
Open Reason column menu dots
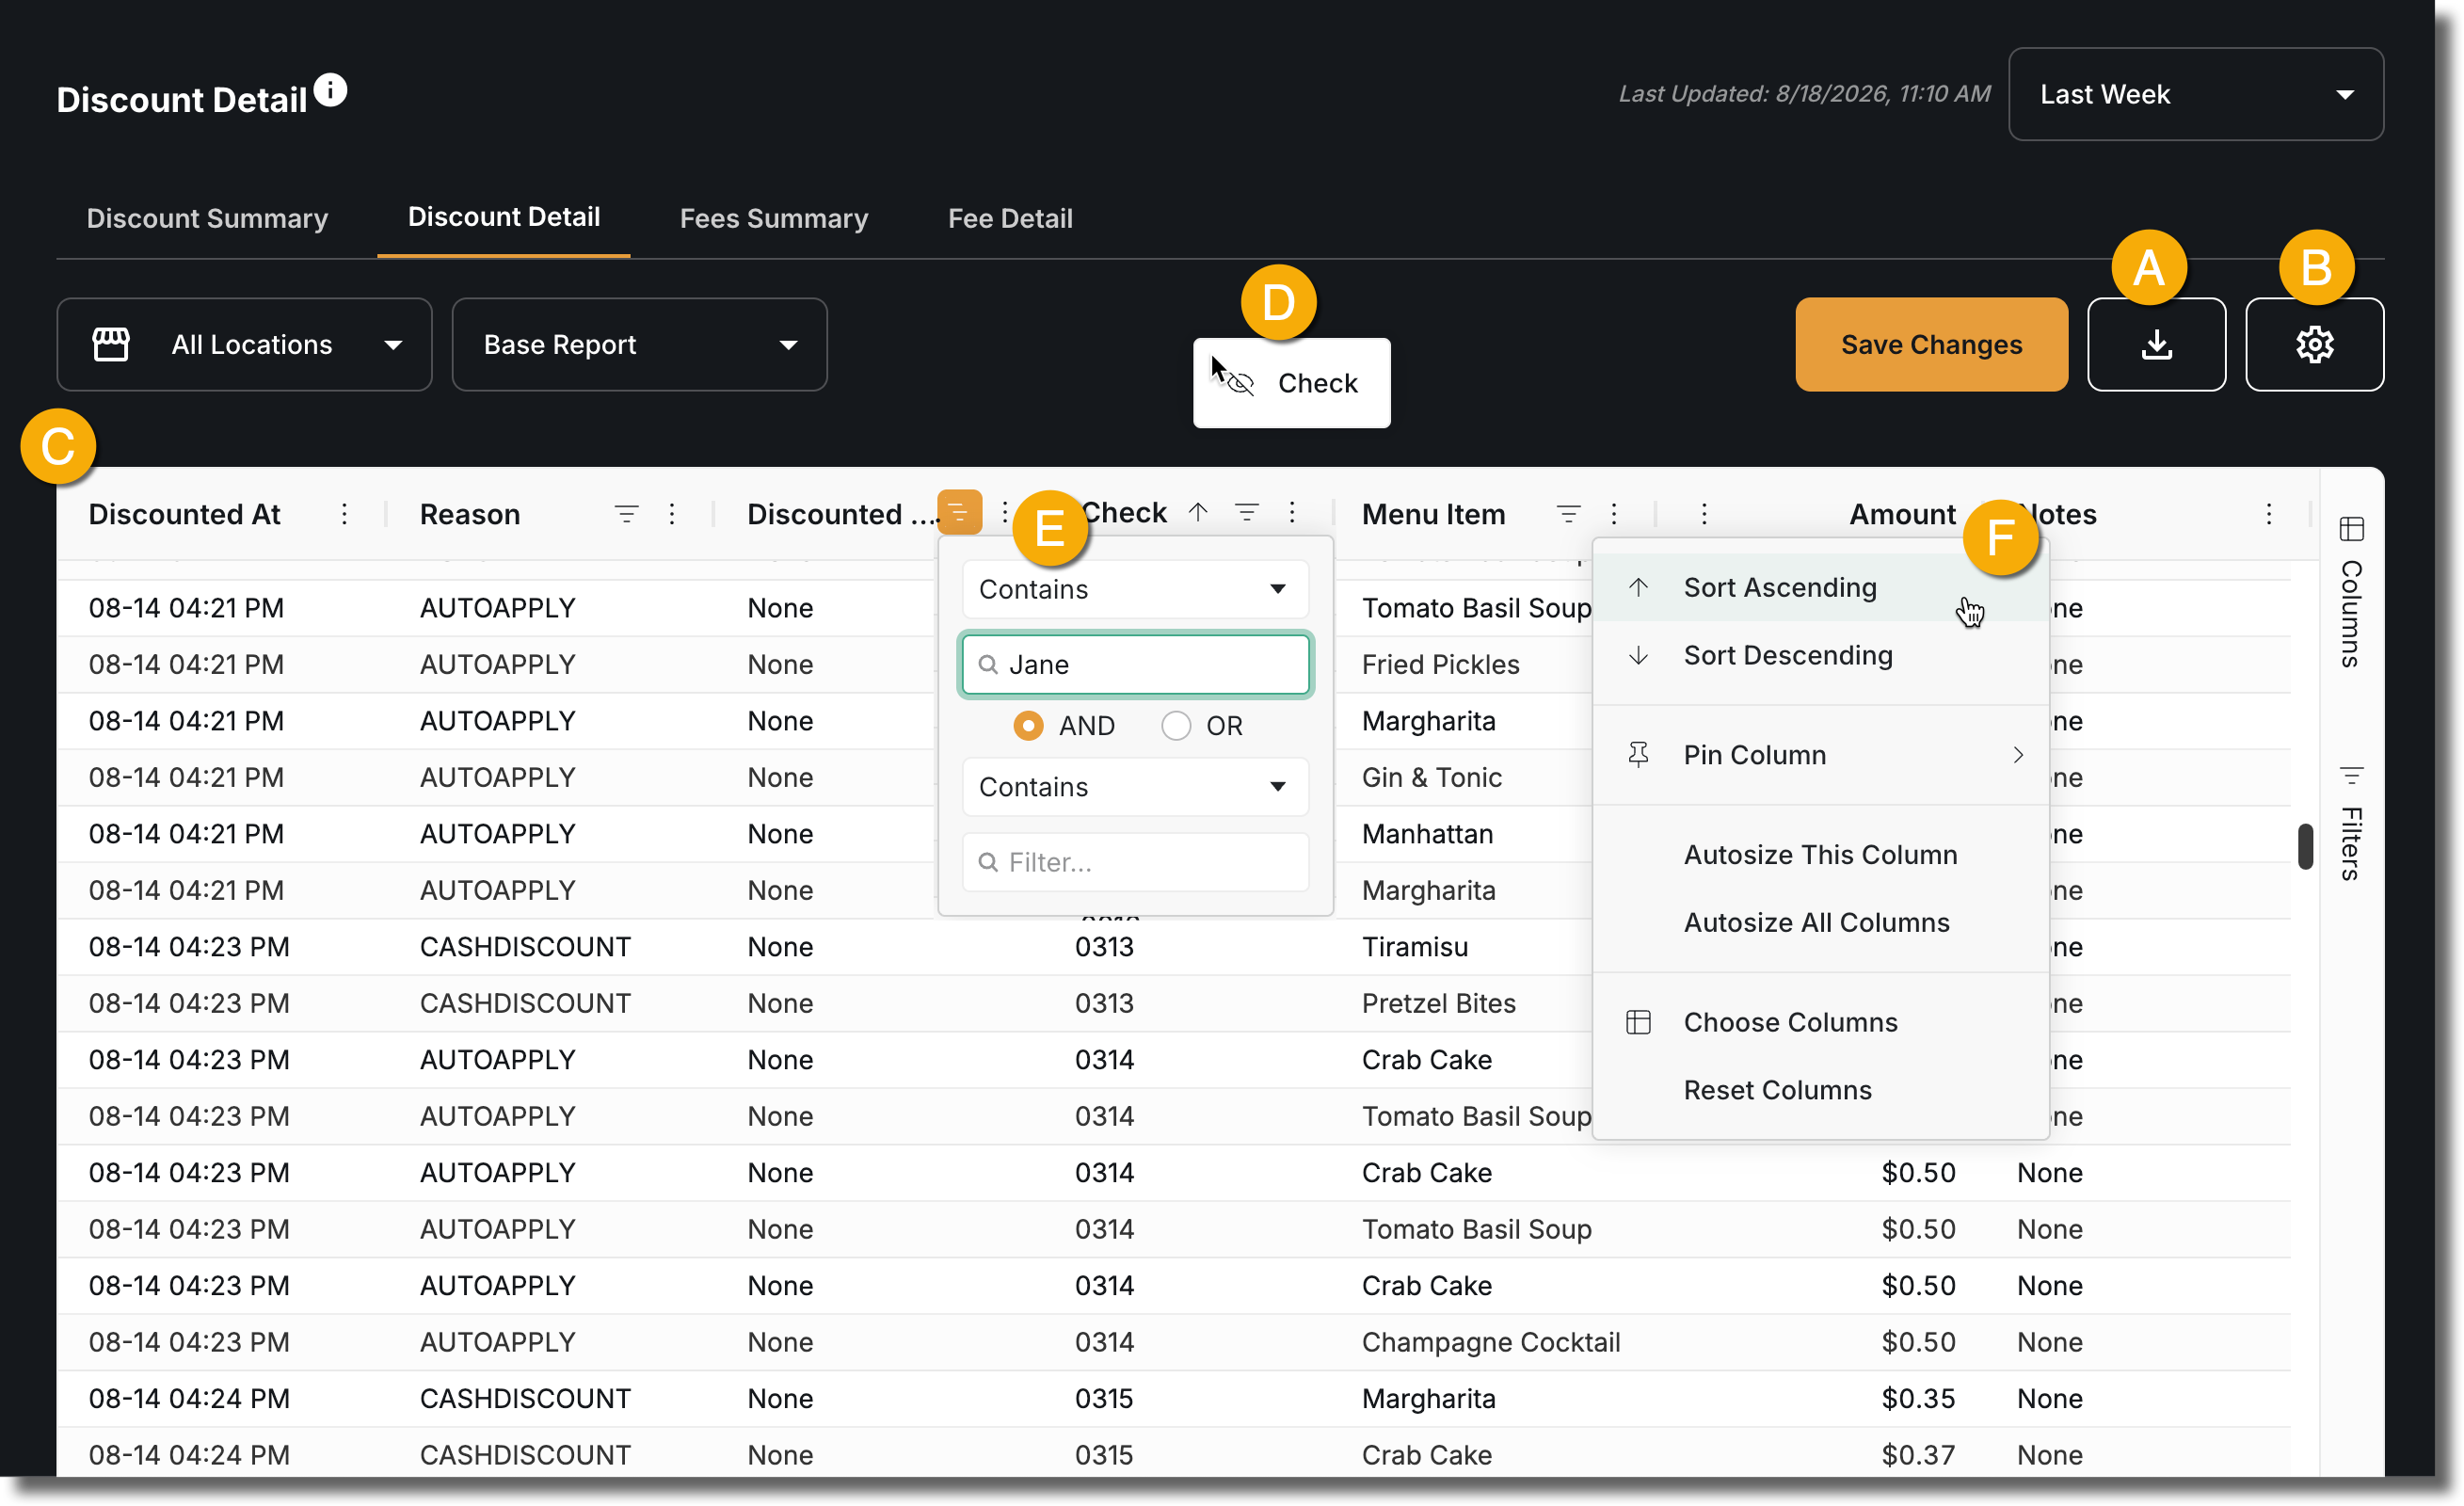pos(672,514)
